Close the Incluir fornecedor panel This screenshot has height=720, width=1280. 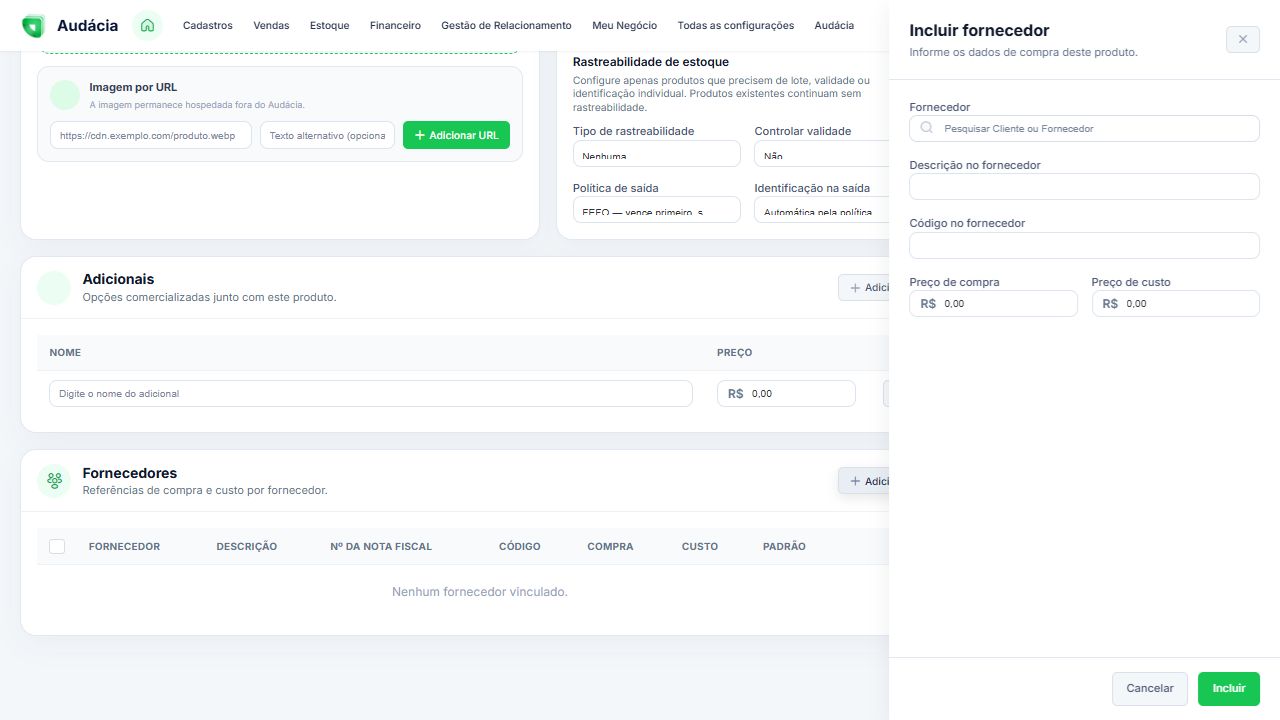point(1243,39)
